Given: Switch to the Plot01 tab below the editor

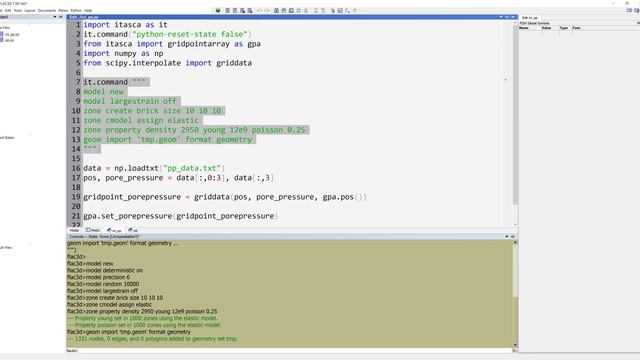Looking at the screenshot, I should pos(93,231).
